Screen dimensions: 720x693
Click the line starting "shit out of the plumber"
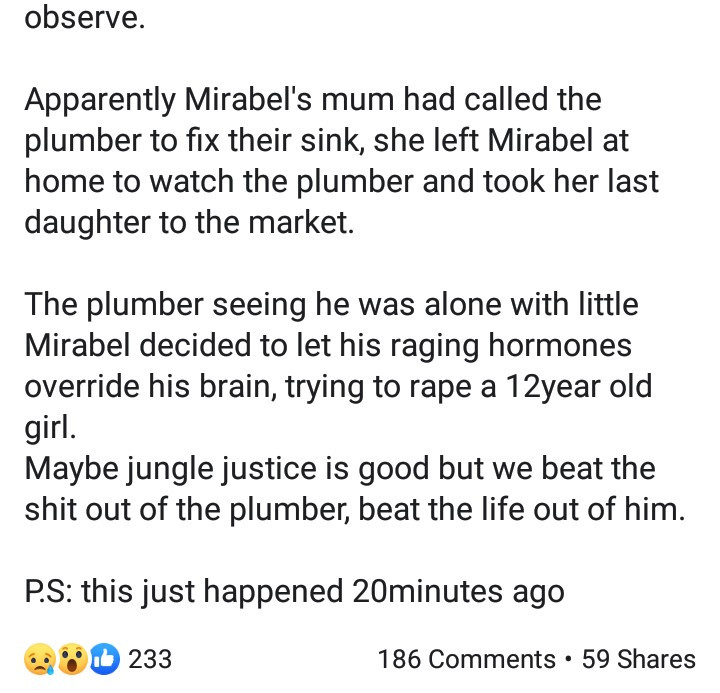355,509
